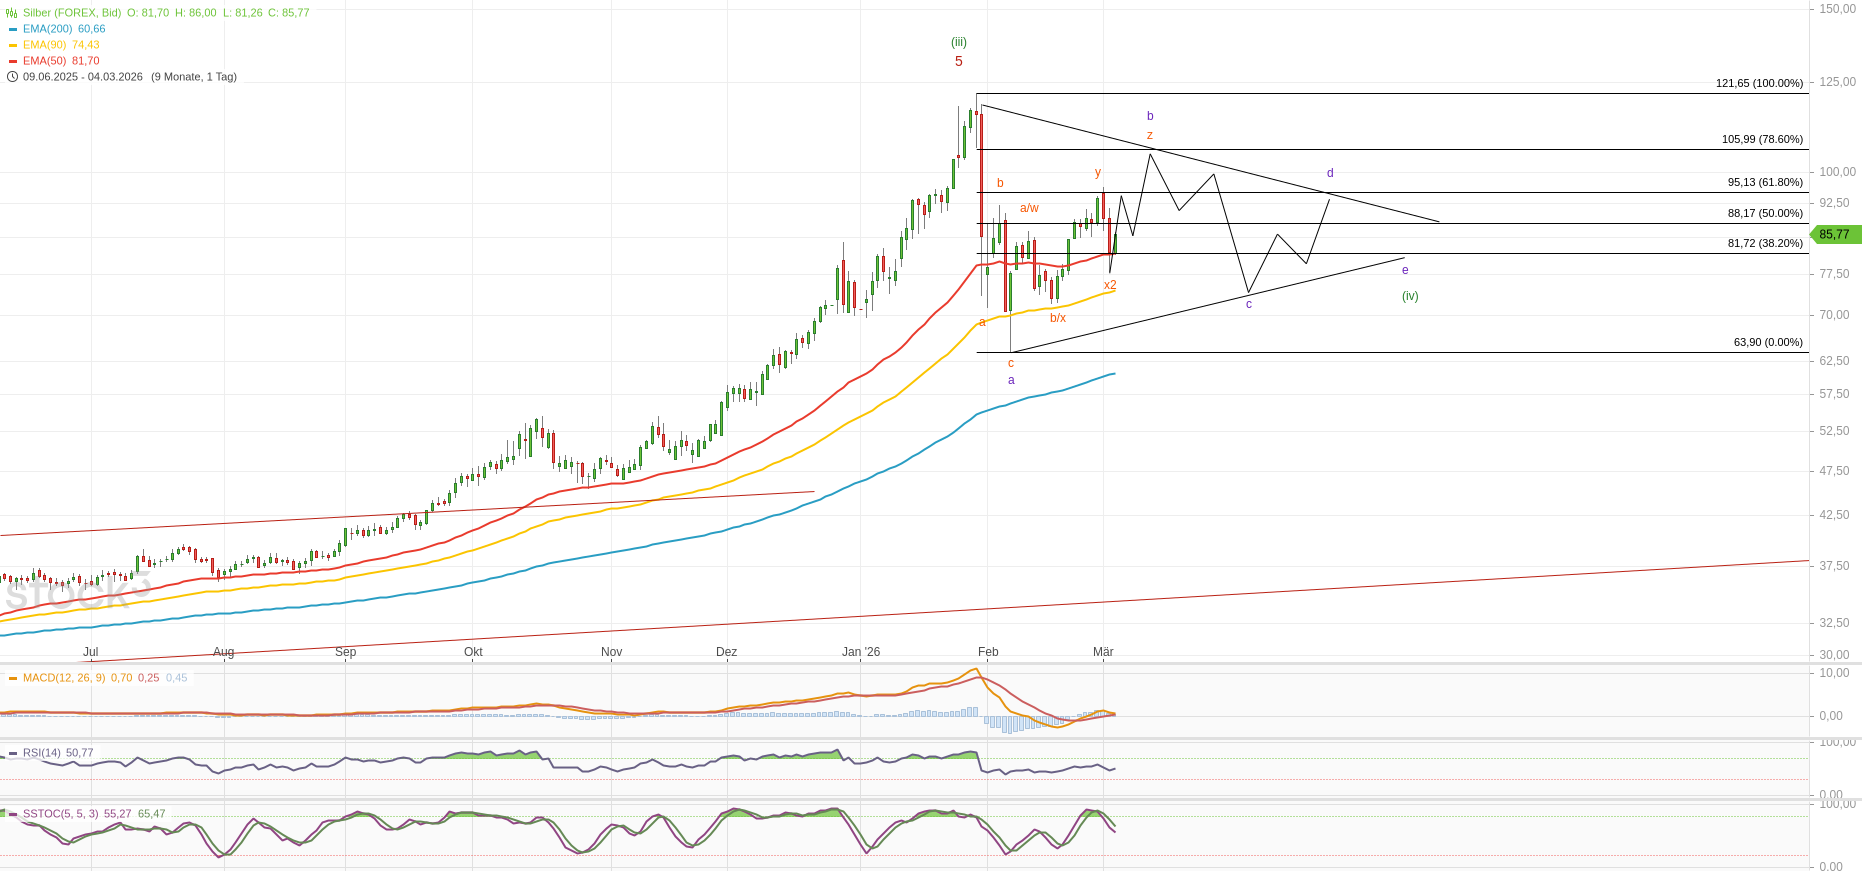Click the red EMA(50) legend marker
The width and height of the screenshot is (1862, 871).
13,61
